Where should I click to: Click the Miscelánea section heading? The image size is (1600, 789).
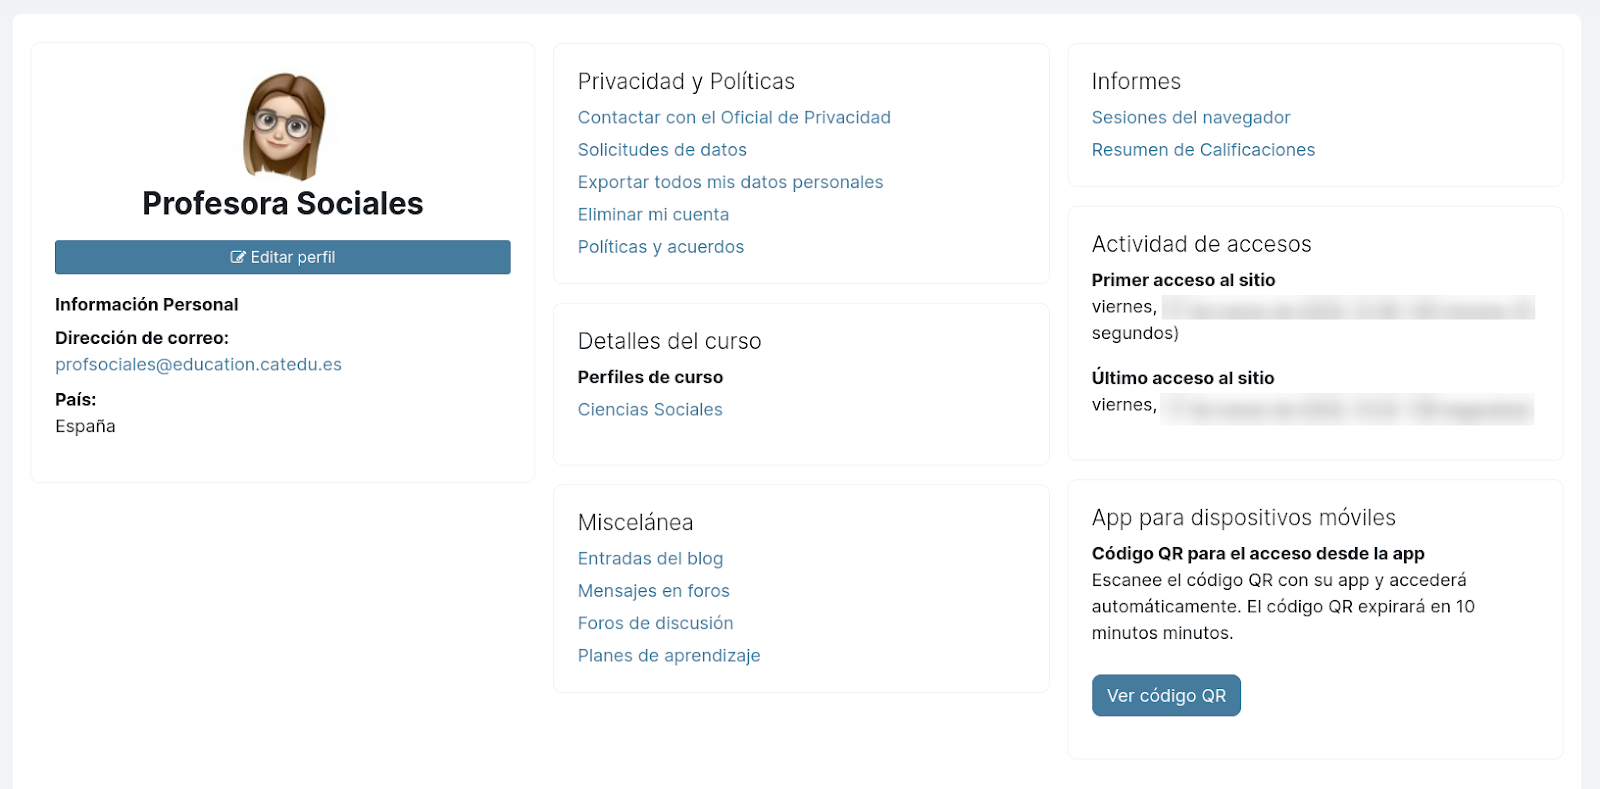click(x=635, y=523)
